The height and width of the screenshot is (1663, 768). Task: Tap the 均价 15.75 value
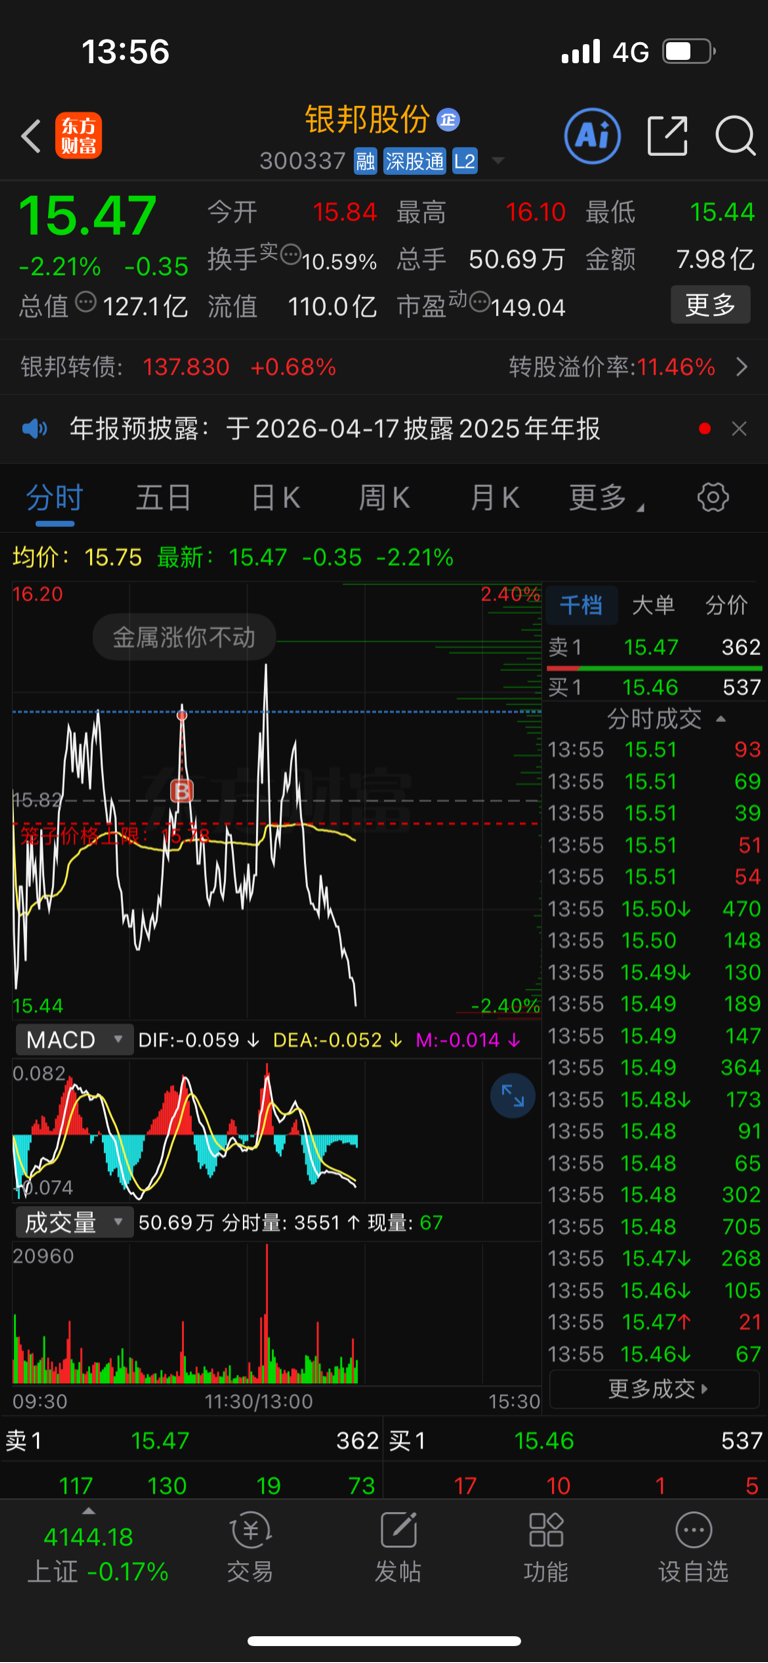(x=113, y=557)
